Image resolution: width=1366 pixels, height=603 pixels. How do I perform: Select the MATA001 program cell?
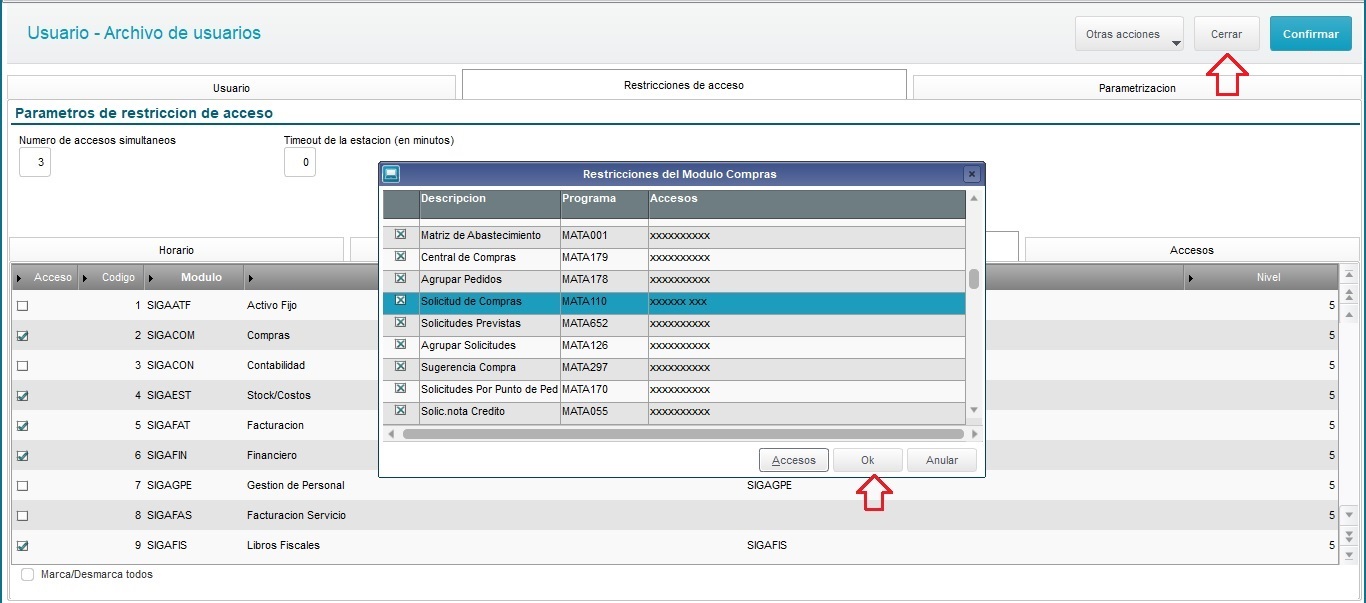pyautogui.click(x=604, y=235)
